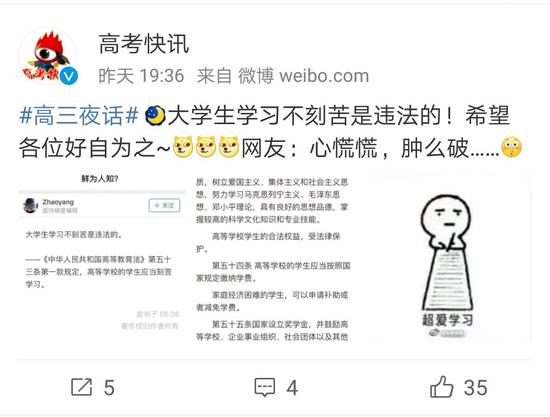
Task: Like the post with the thumbs-up icon
Action: coord(442,386)
